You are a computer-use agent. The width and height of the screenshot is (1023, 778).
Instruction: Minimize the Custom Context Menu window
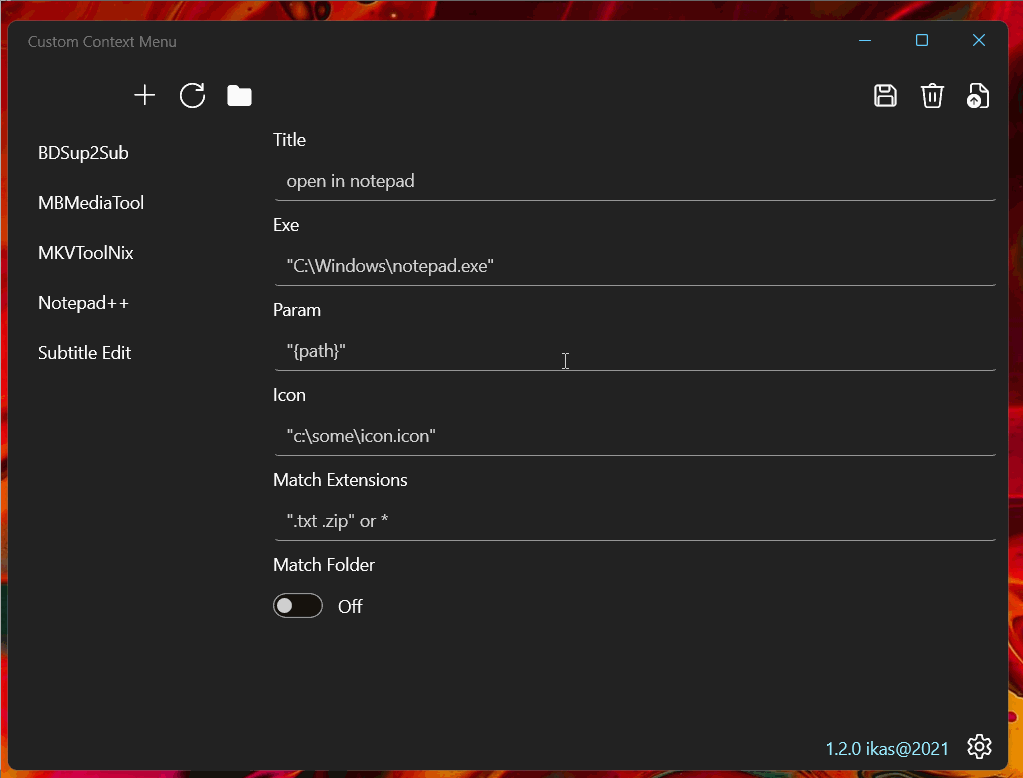pos(863,40)
